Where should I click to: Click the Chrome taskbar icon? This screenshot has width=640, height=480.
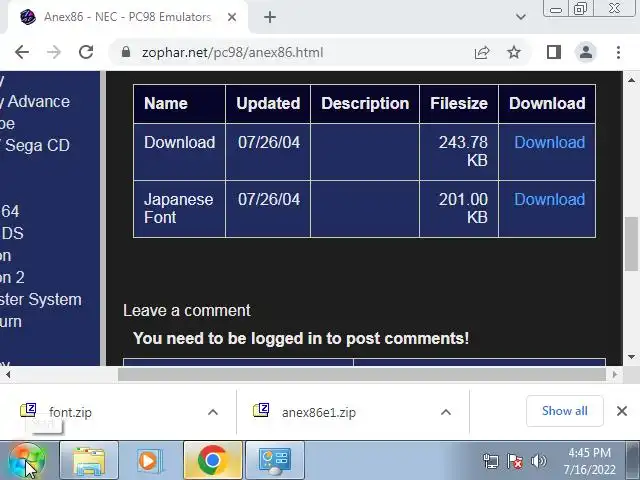(x=213, y=460)
